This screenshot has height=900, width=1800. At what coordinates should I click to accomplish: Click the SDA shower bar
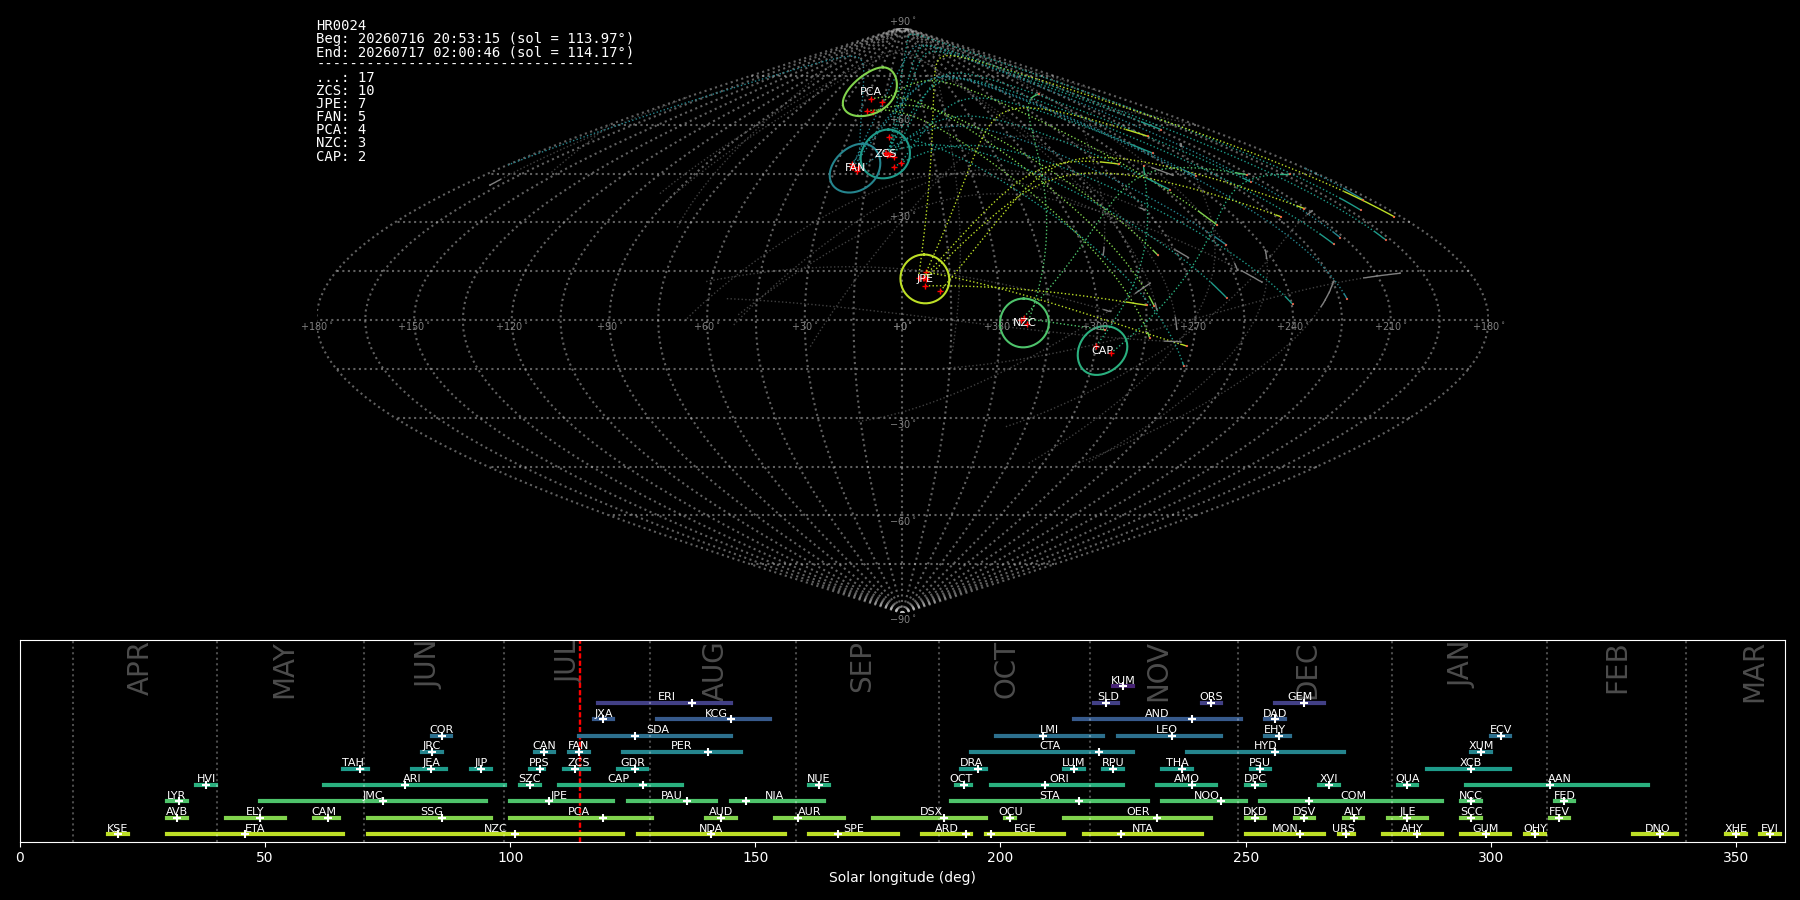click(655, 736)
